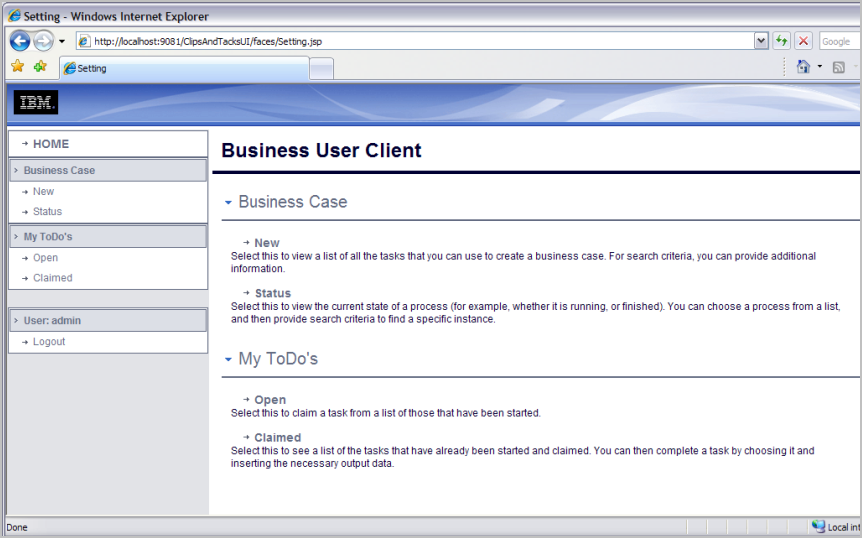Click the Status link in main content
The width and height of the screenshot is (862, 538).
[273, 293]
